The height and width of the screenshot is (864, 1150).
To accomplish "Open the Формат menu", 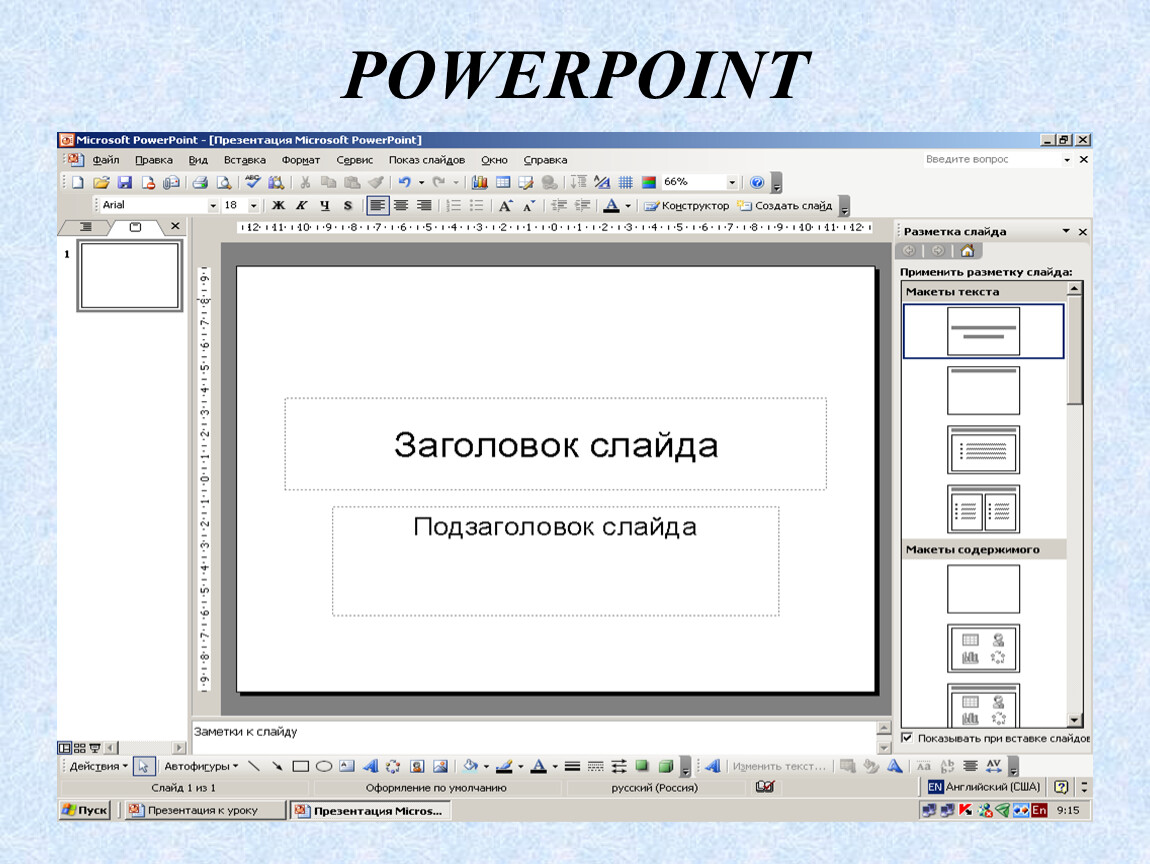I will click(301, 160).
